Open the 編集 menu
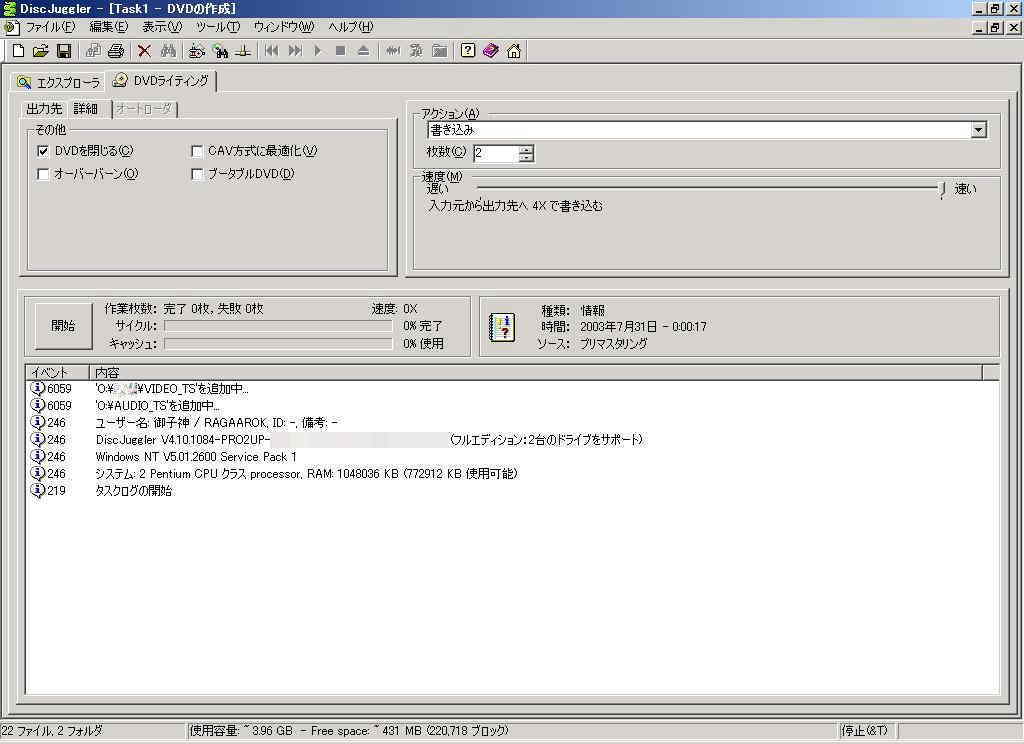This screenshot has height=744, width=1024. tap(108, 27)
